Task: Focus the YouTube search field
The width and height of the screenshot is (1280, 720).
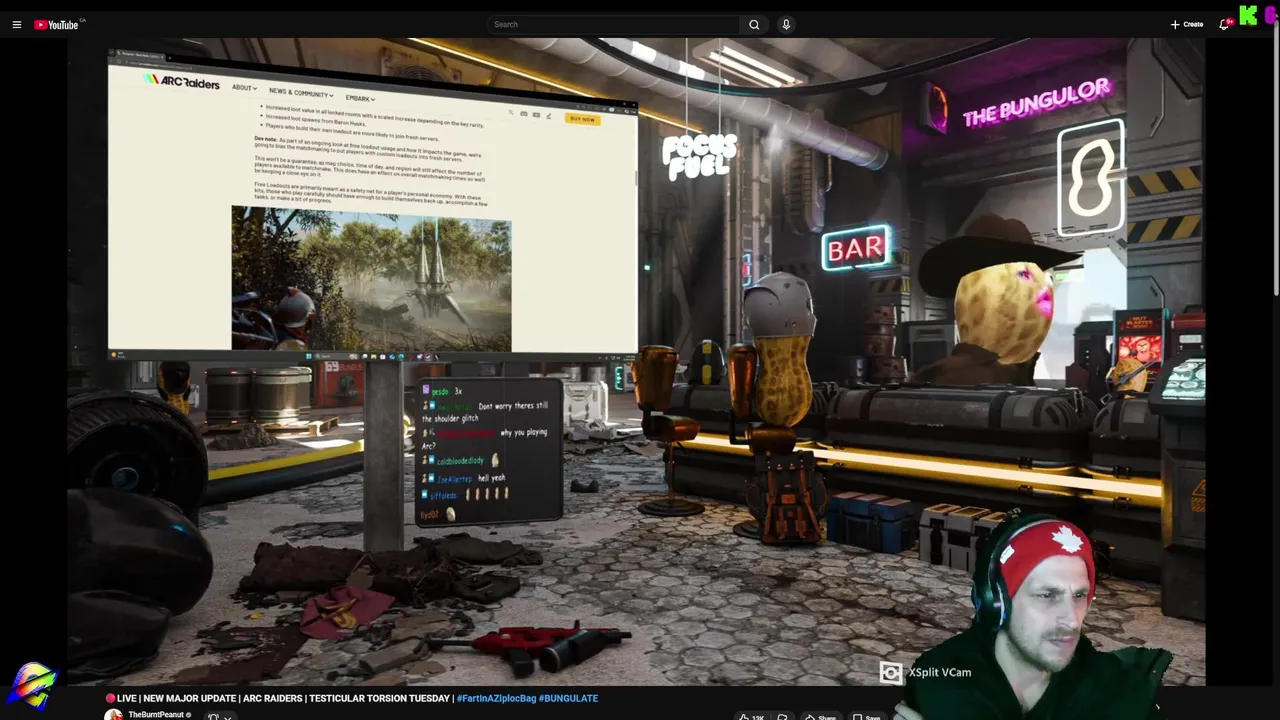Action: [x=612, y=24]
